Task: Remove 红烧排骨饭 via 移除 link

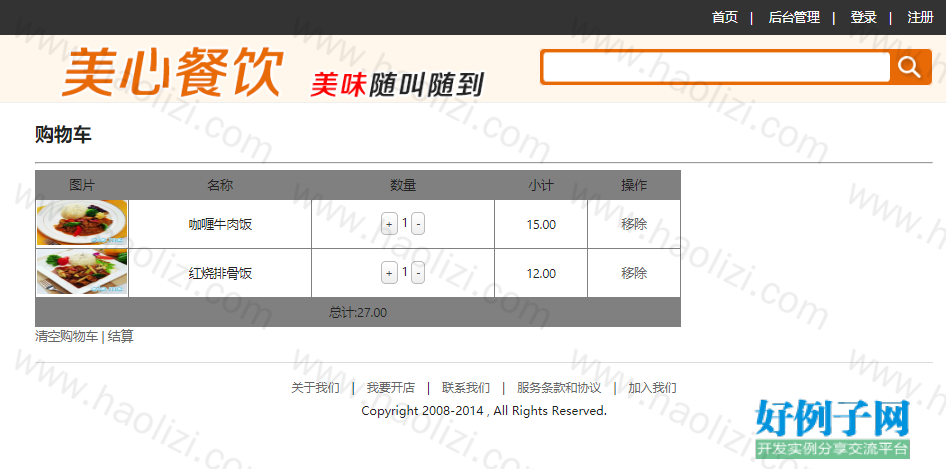Action: [634, 273]
